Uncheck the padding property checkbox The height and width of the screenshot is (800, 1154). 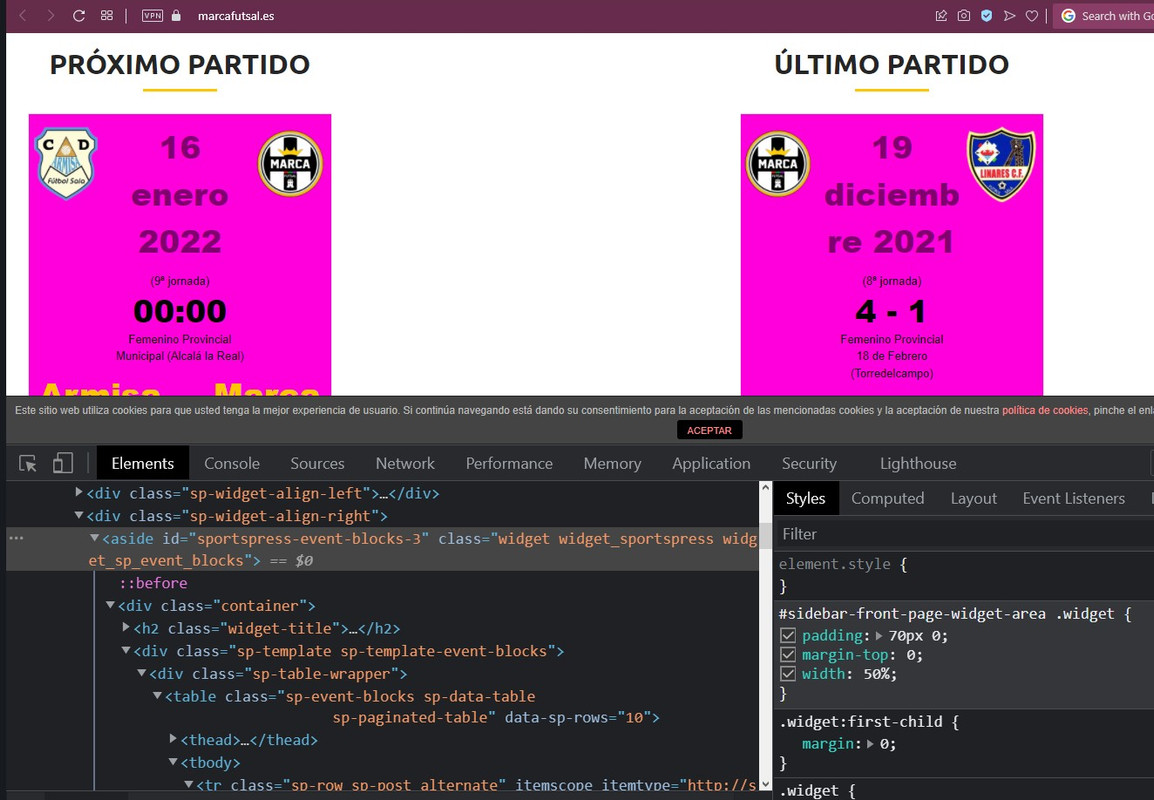[x=788, y=635]
